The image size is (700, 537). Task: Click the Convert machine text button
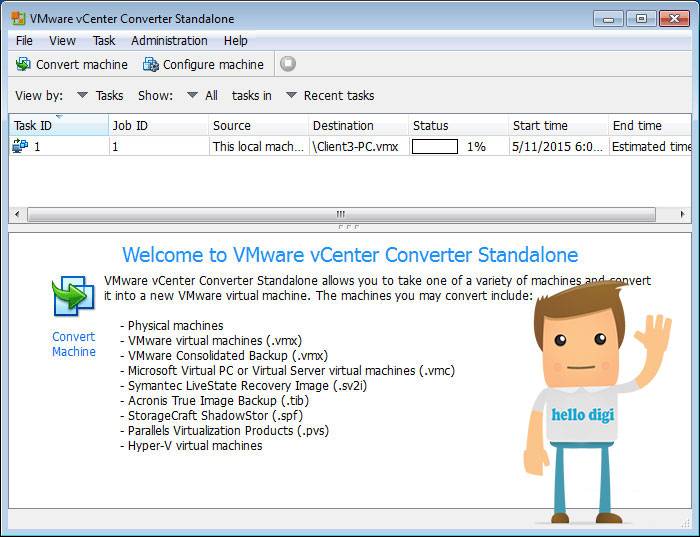pyautogui.click(x=82, y=65)
